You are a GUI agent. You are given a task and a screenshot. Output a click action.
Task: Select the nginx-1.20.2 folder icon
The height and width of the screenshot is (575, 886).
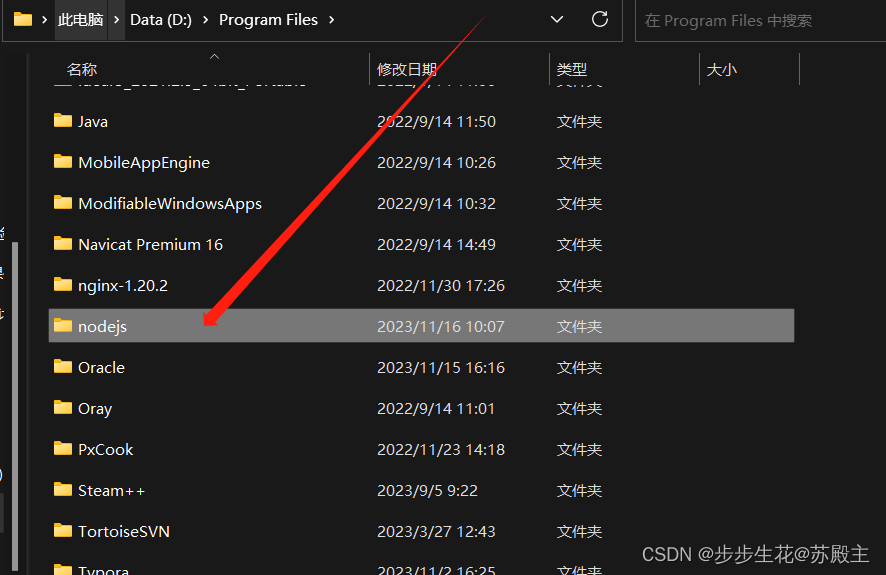[63, 285]
